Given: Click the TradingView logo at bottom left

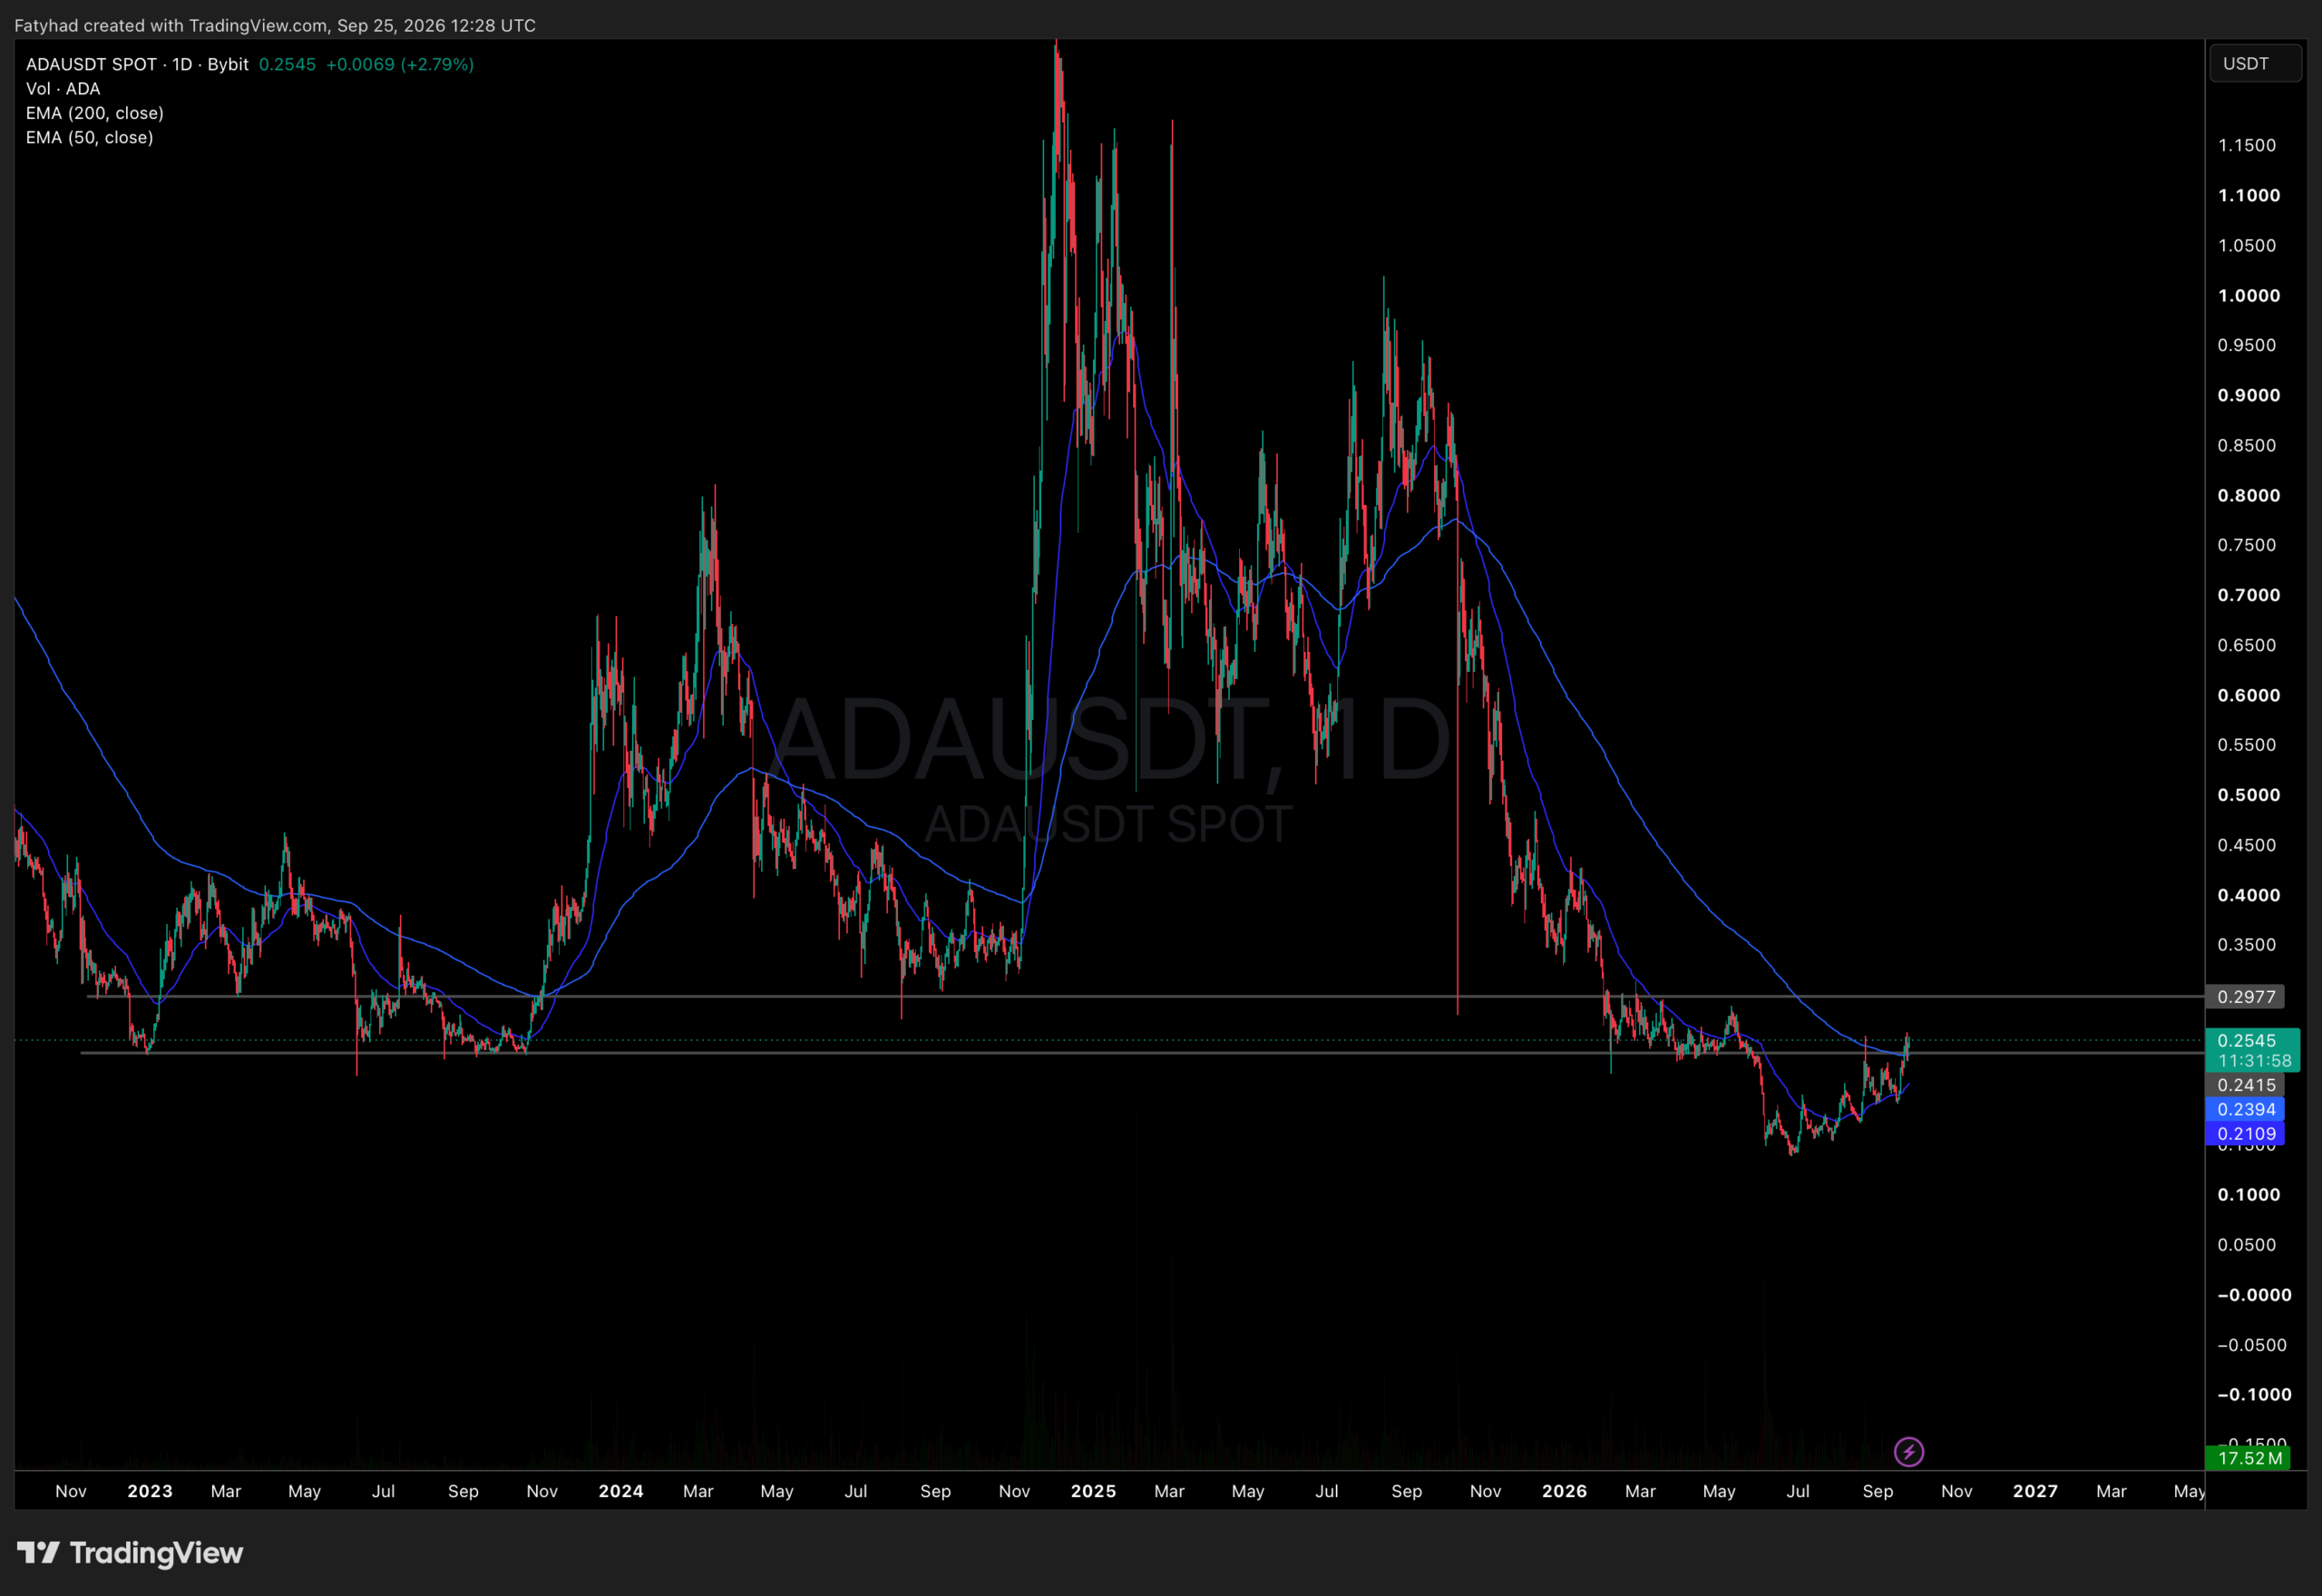Looking at the screenshot, I should tap(130, 1553).
